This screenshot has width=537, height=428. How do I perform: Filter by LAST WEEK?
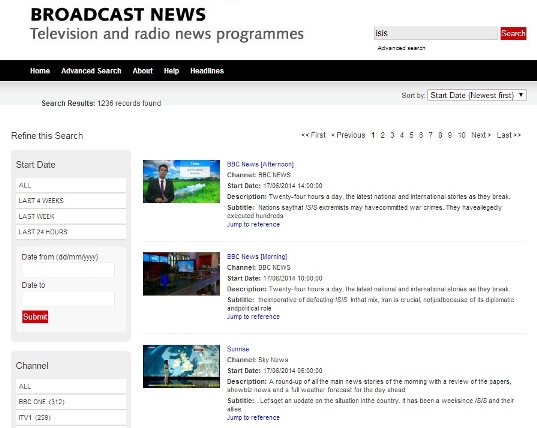click(71, 216)
